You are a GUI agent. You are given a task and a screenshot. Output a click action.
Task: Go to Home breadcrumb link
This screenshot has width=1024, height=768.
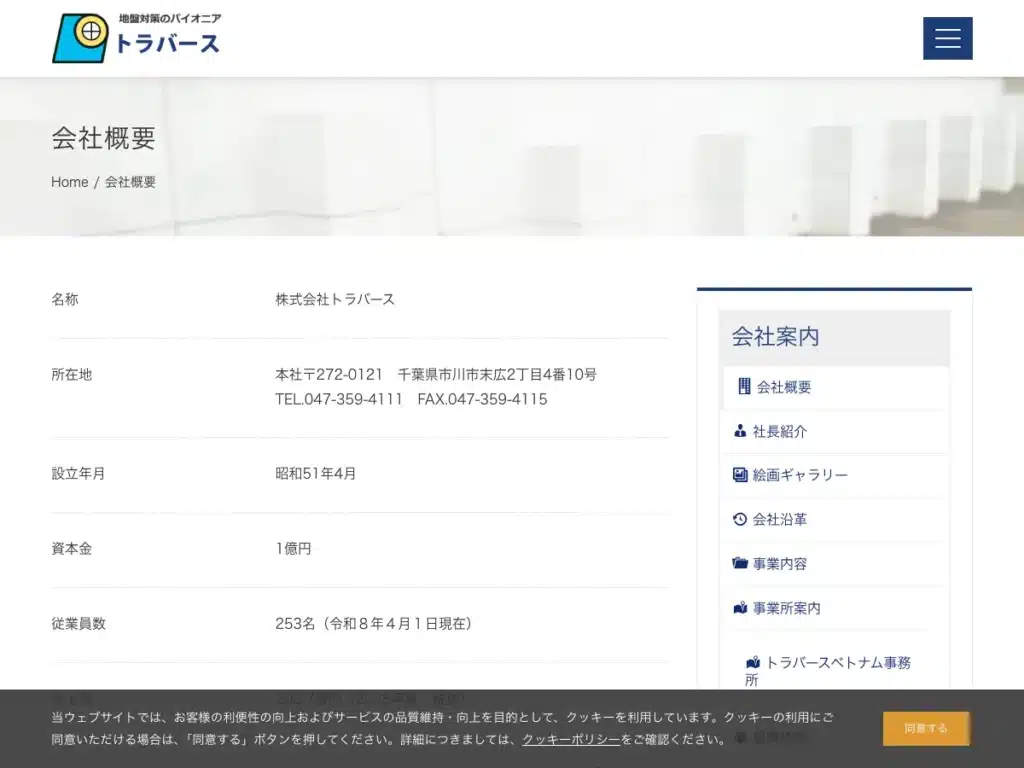click(x=69, y=182)
